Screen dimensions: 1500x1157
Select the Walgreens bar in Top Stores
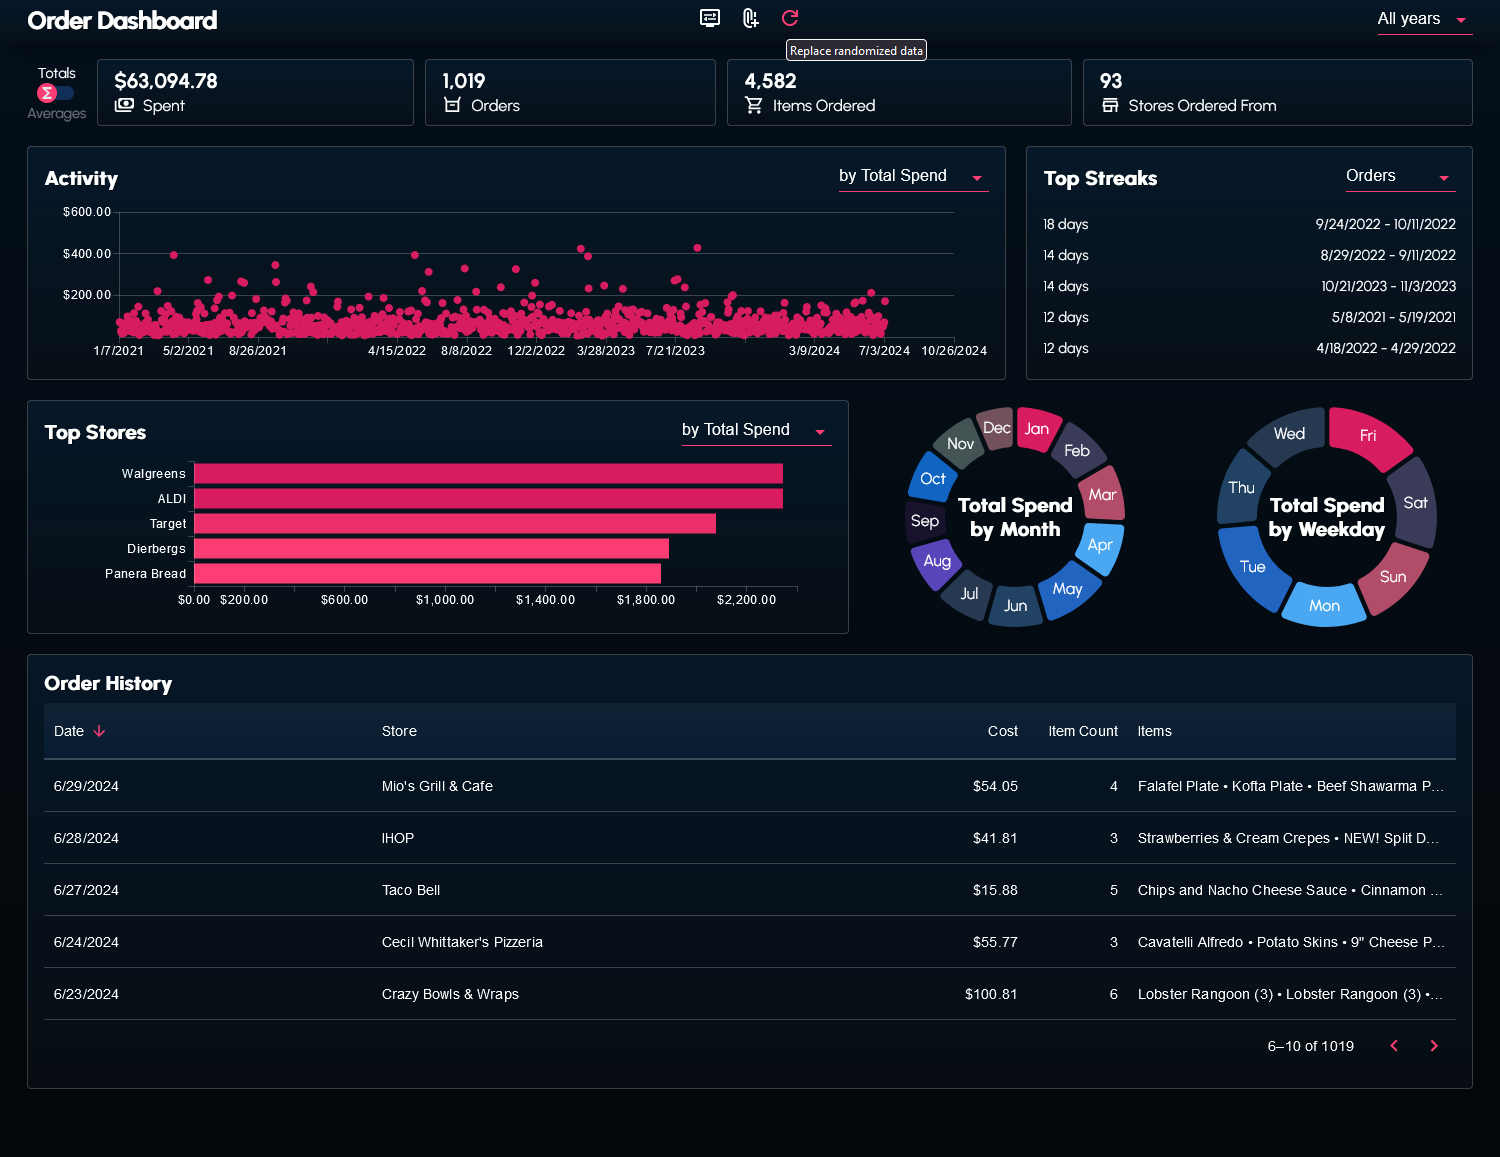(x=488, y=474)
